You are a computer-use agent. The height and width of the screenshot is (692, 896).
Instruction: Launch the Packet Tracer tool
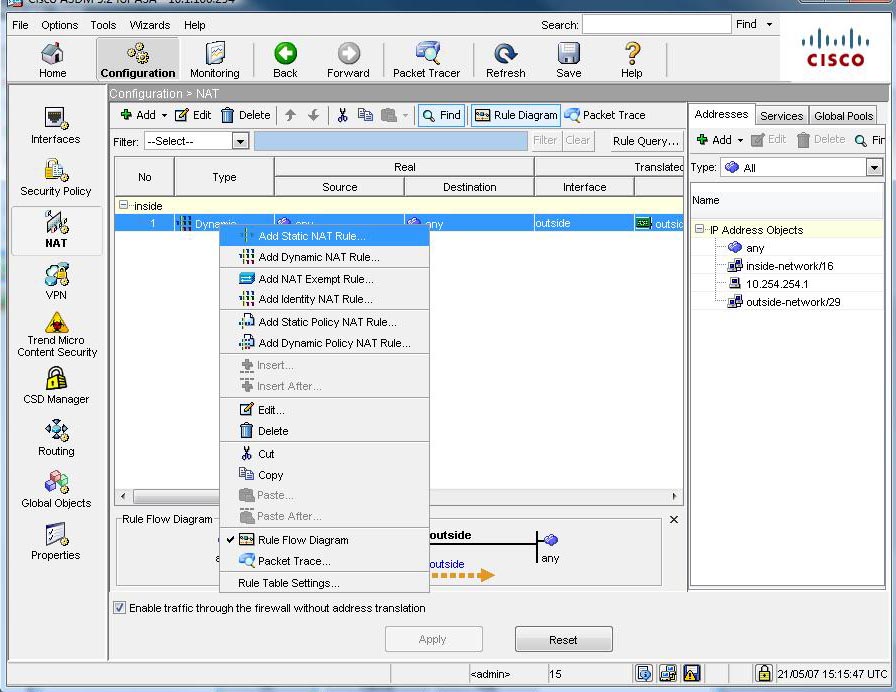click(x=426, y=60)
